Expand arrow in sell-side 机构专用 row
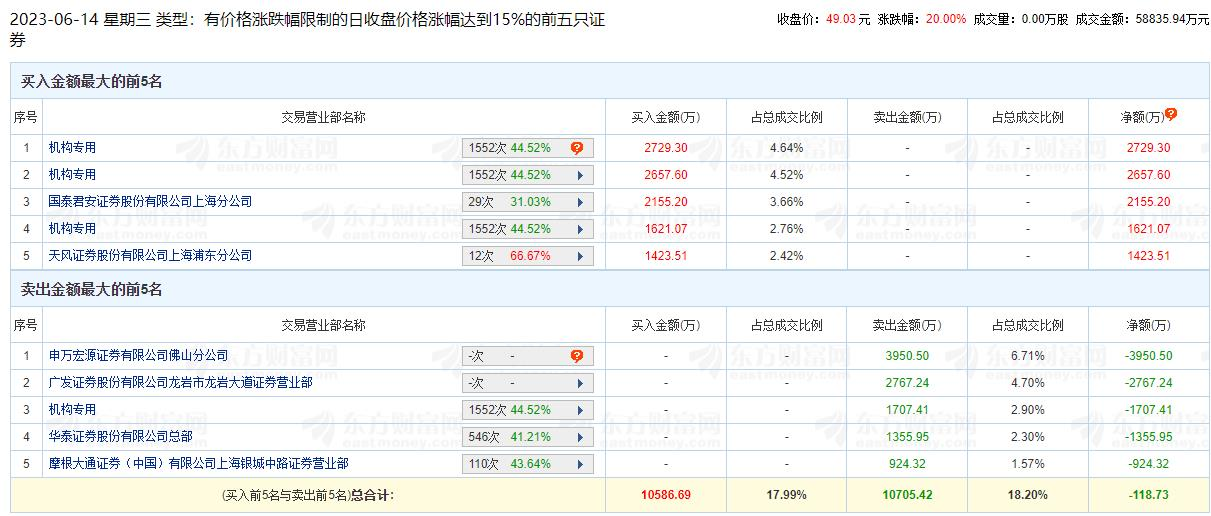1211x516 pixels. pyautogui.click(x=579, y=410)
